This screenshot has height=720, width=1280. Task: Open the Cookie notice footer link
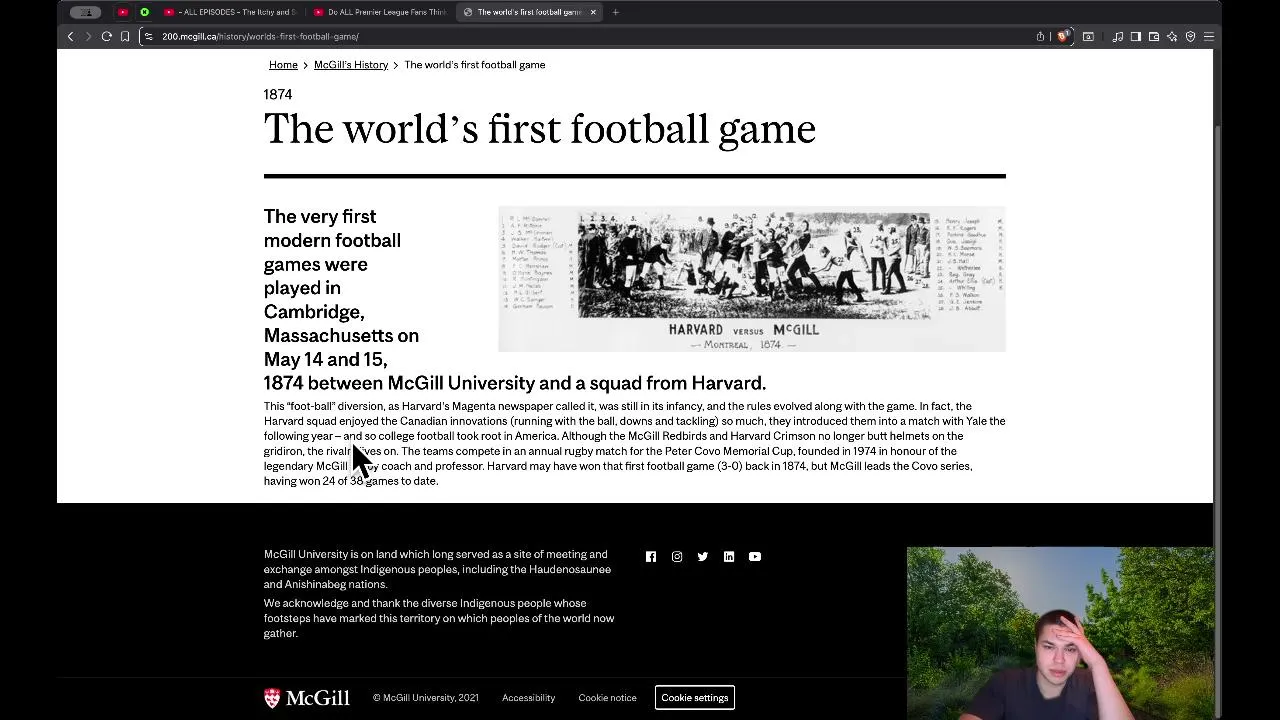click(x=607, y=698)
